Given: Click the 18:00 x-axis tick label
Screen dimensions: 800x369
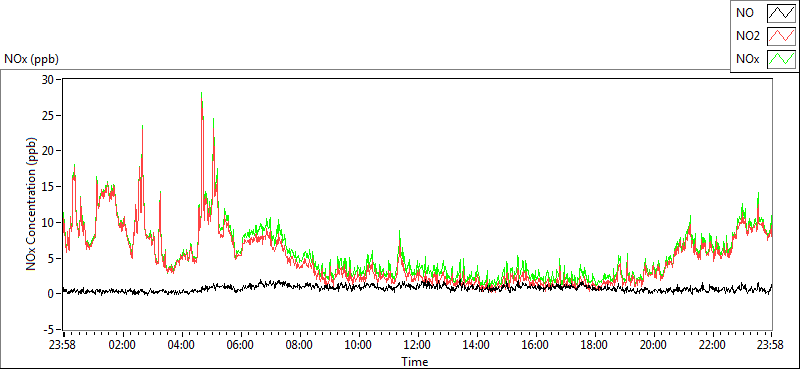Looking at the screenshot, I should click(x=594, y=345).
